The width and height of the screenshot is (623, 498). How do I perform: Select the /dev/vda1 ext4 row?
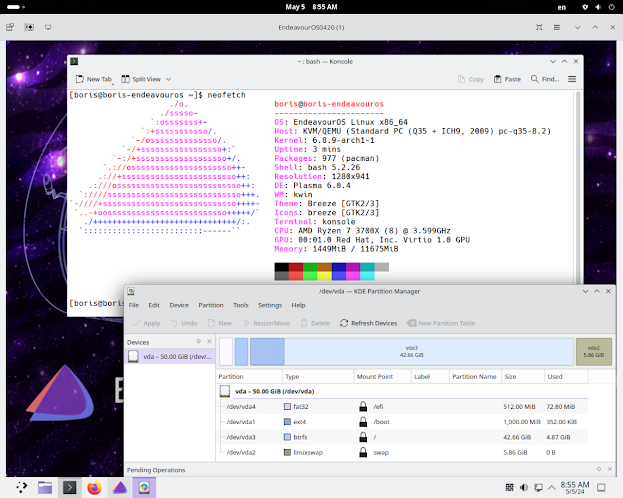pos(403,422)
